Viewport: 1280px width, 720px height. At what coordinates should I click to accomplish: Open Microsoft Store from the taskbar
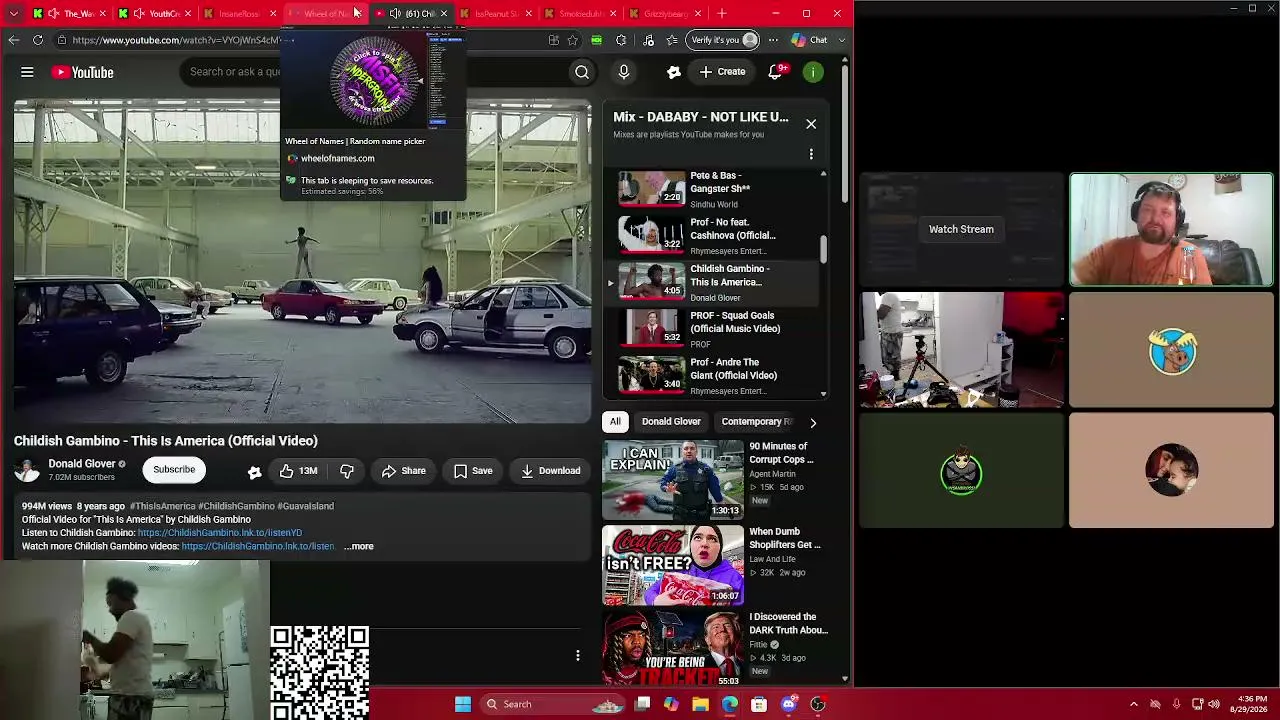coord(759,704)
